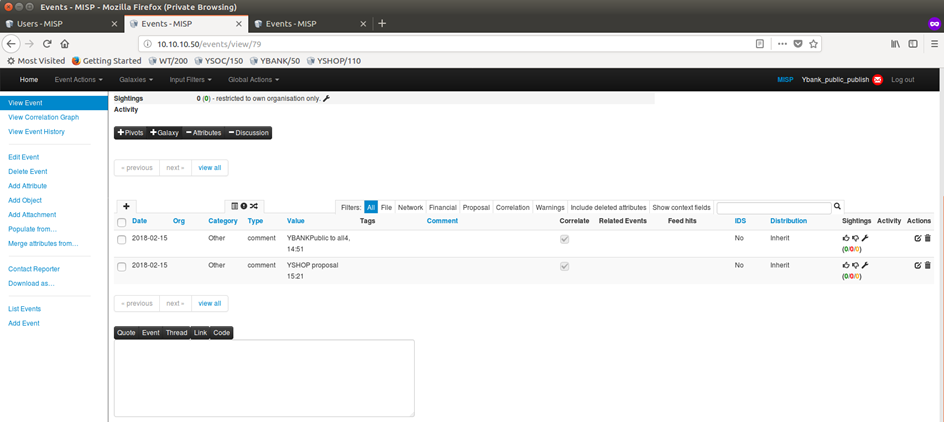The image size is (944, 422).
Task: Select the Correlation attribute filter
Action: click(512, 207)
